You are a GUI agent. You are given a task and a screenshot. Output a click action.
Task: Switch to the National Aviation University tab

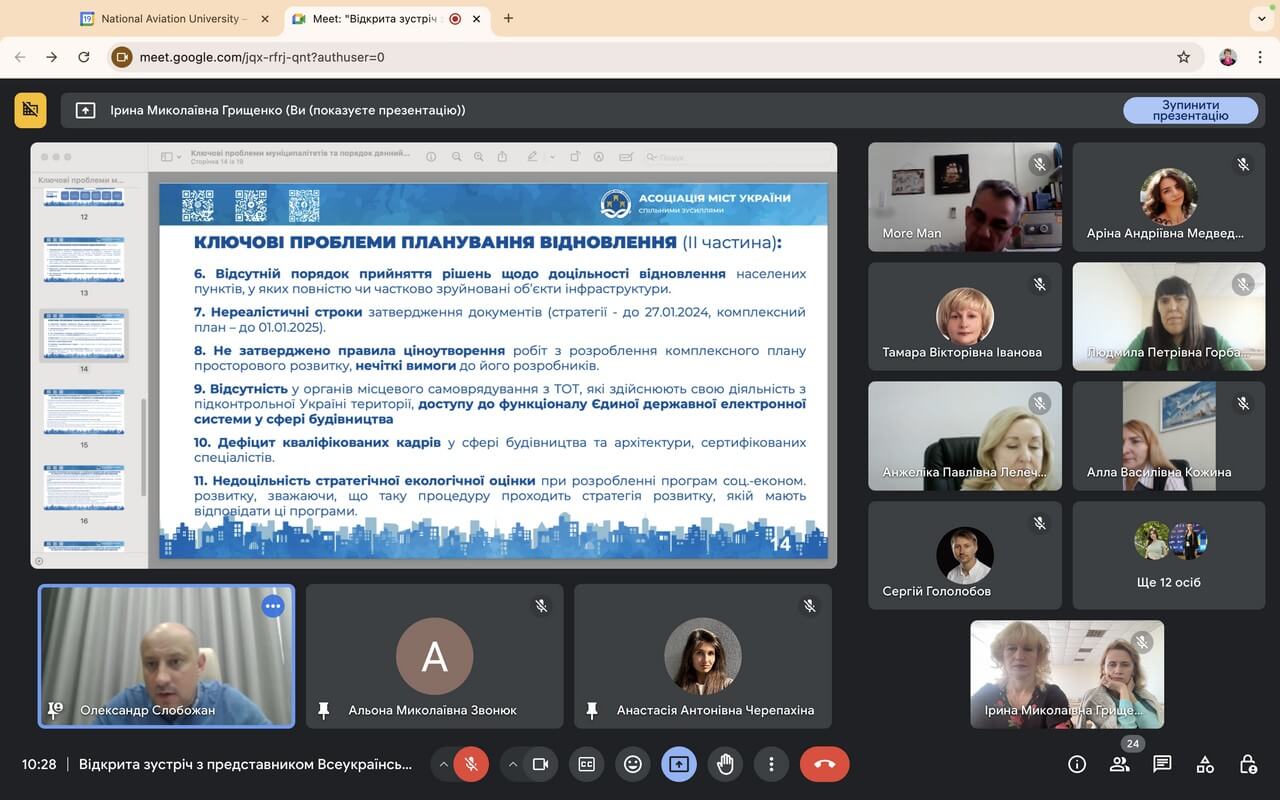point(170,18)
